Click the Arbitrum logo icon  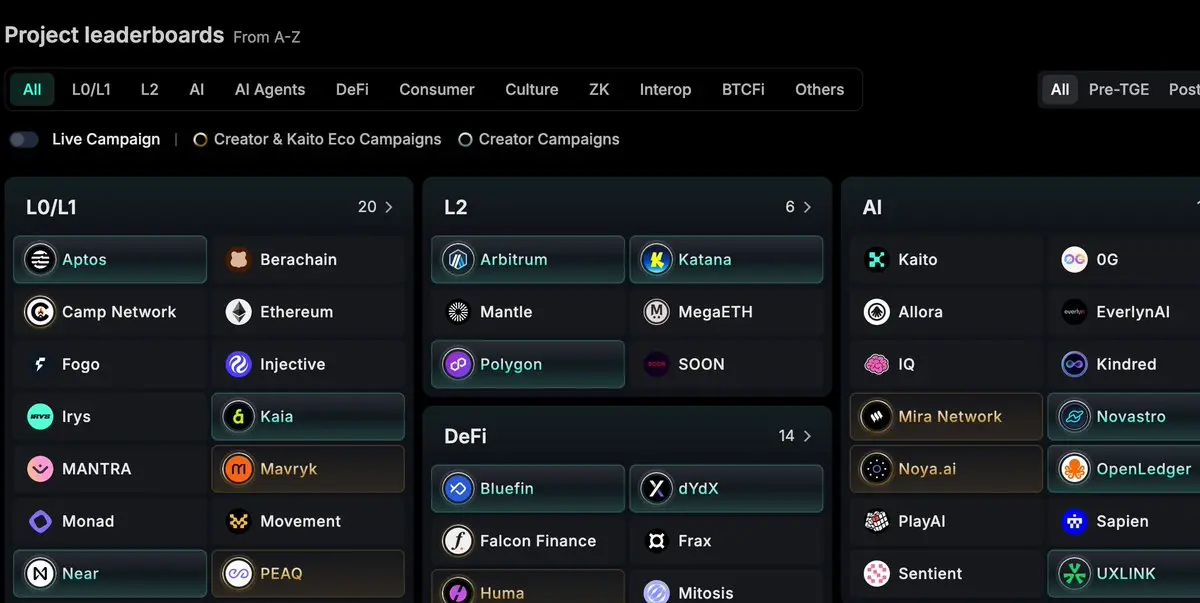pos(458,259)
